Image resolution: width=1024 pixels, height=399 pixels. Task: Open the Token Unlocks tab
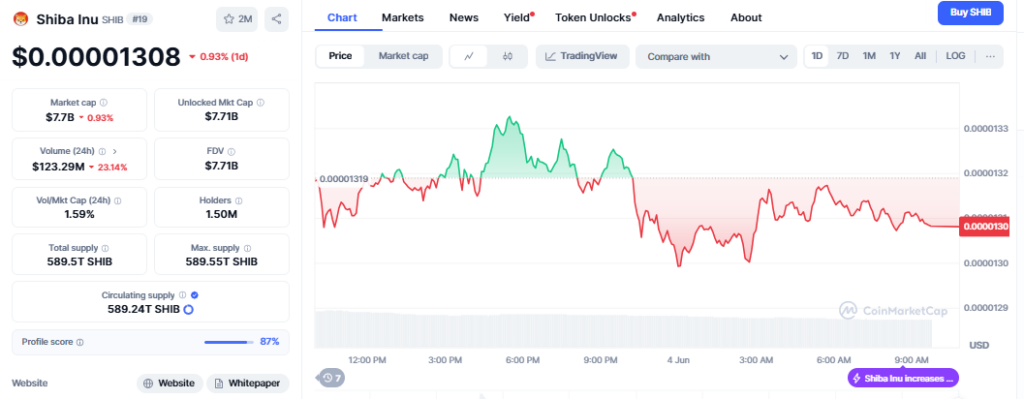pos(594,18)
